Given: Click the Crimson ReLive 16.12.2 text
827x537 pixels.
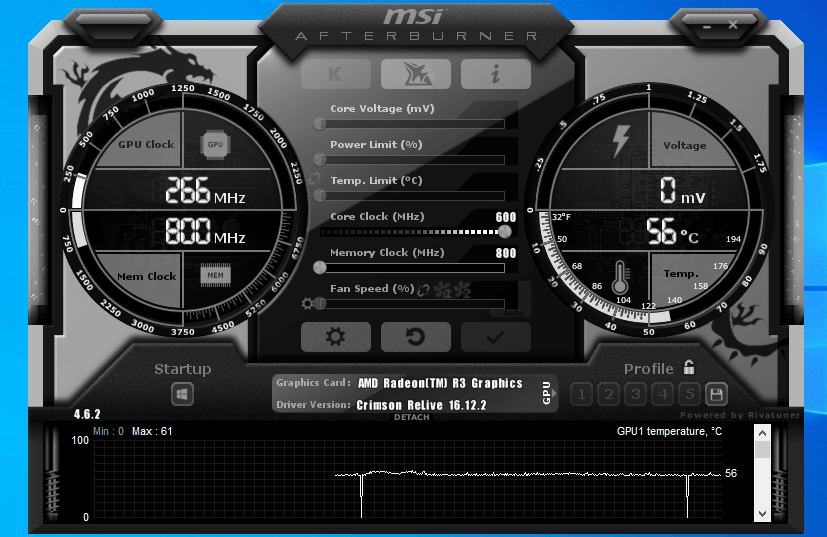Looking at the screenshot, I should (421, 405).
